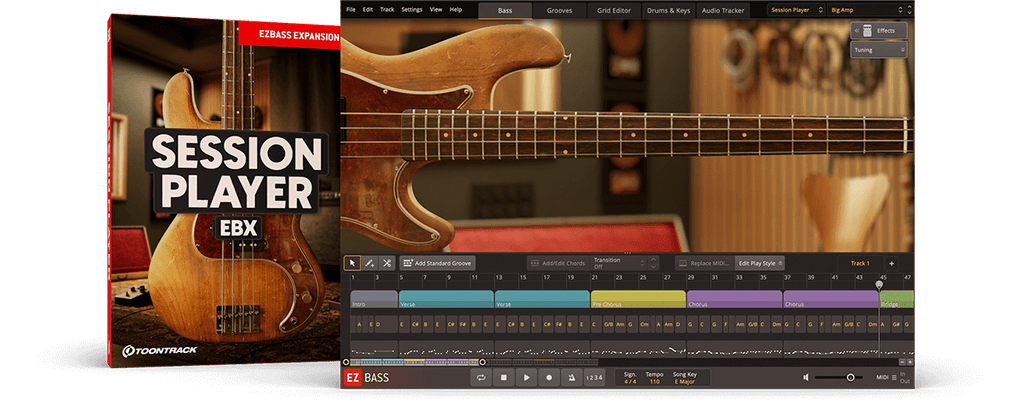Switch to the Bass tab
The width and height of the screenshot is (1024, 416).
505,10
